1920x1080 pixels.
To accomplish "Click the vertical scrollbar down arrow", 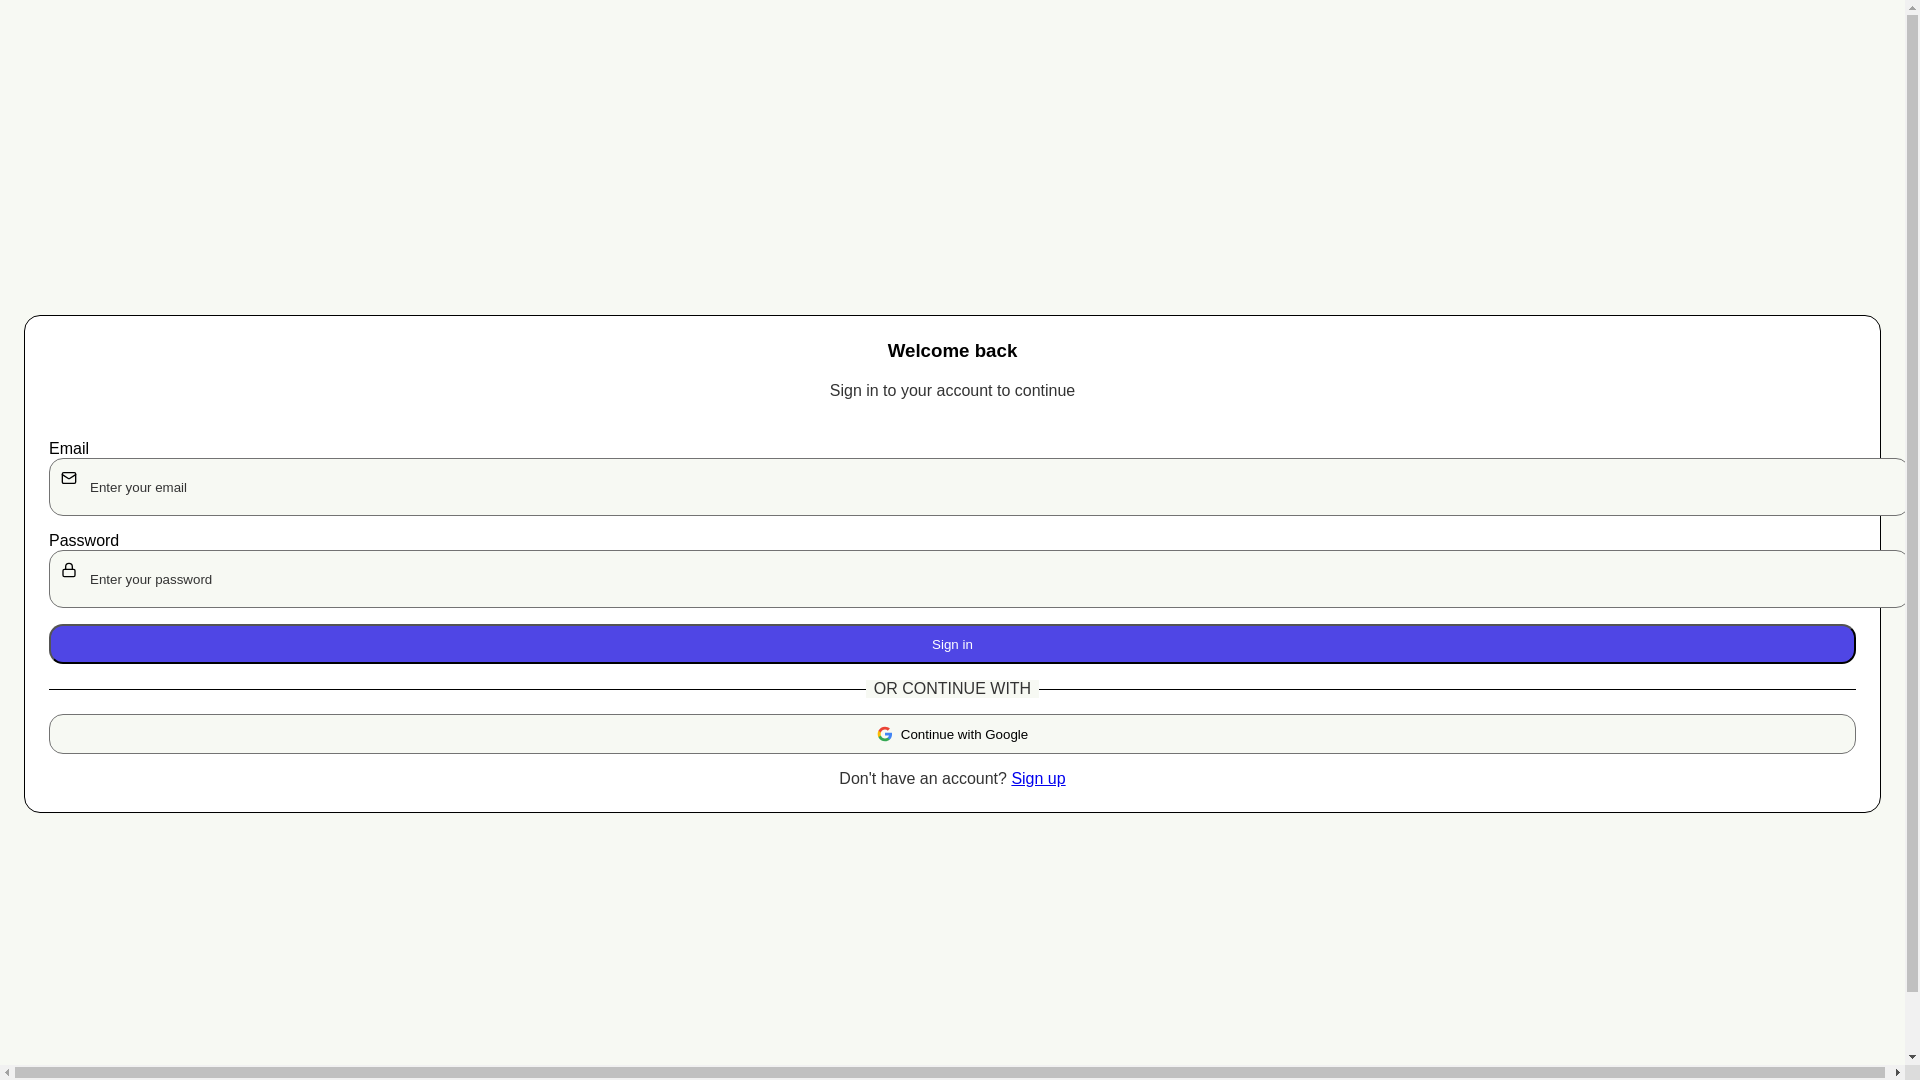I will pyautogui.click(x=1912, y=1057).
